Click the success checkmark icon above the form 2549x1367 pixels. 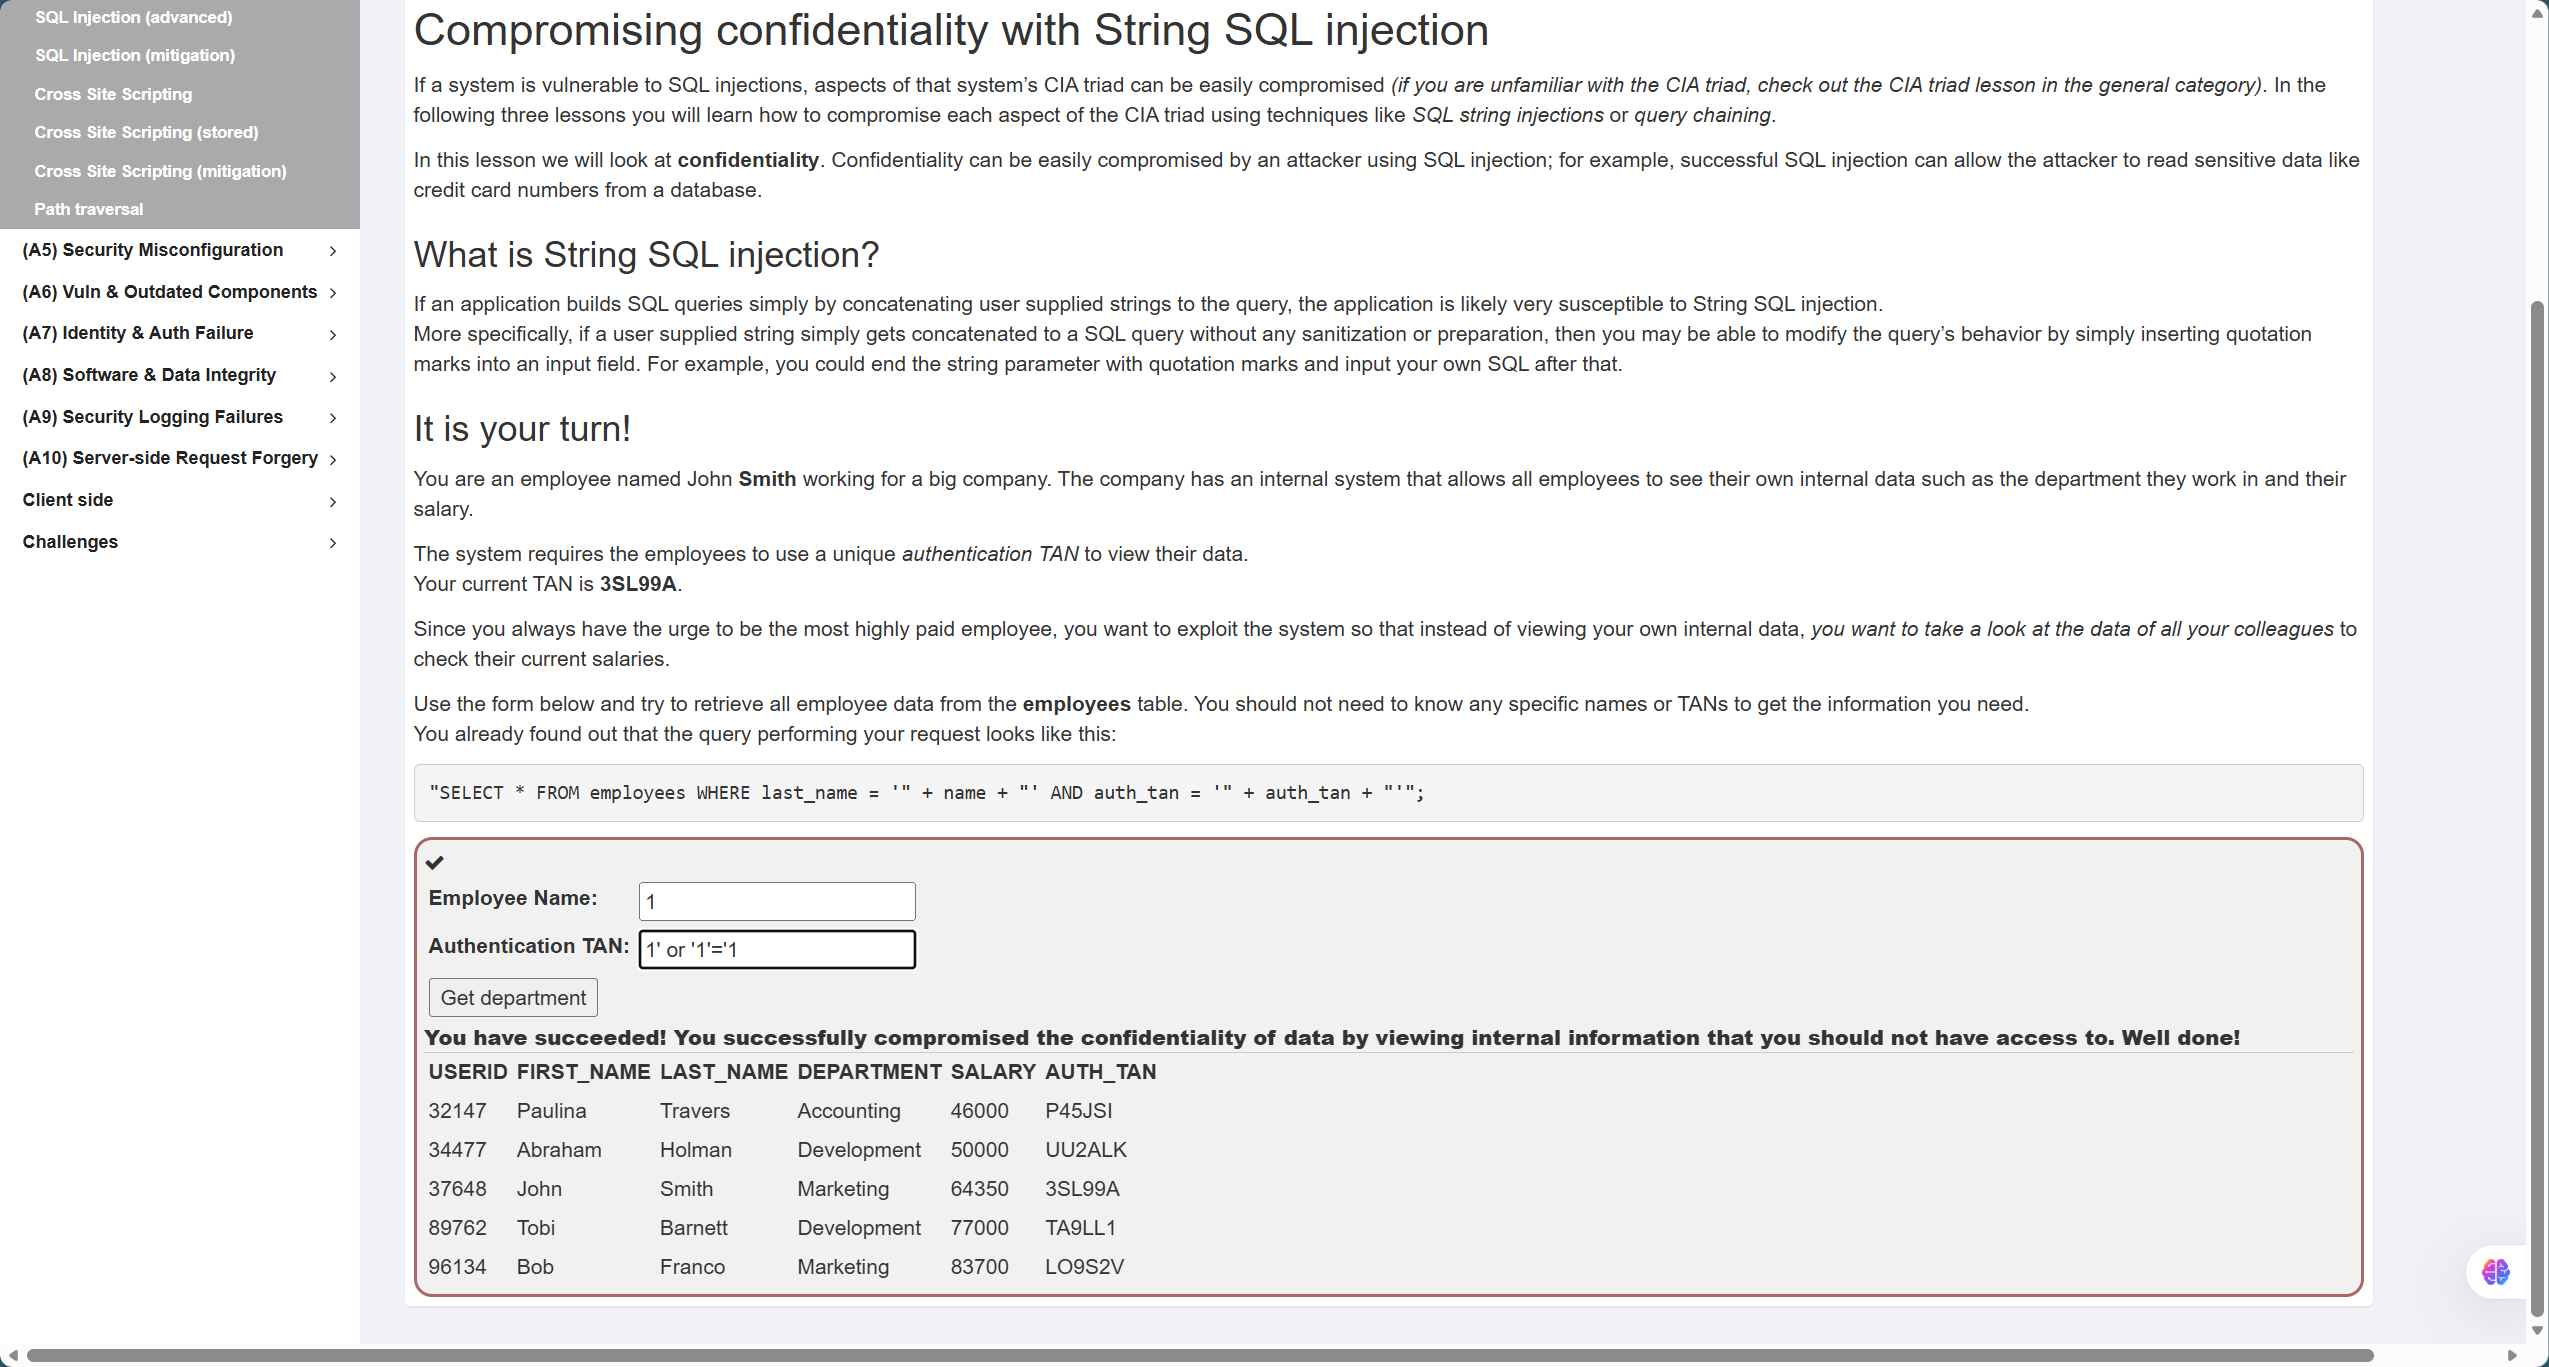click(x=435, y=862)
